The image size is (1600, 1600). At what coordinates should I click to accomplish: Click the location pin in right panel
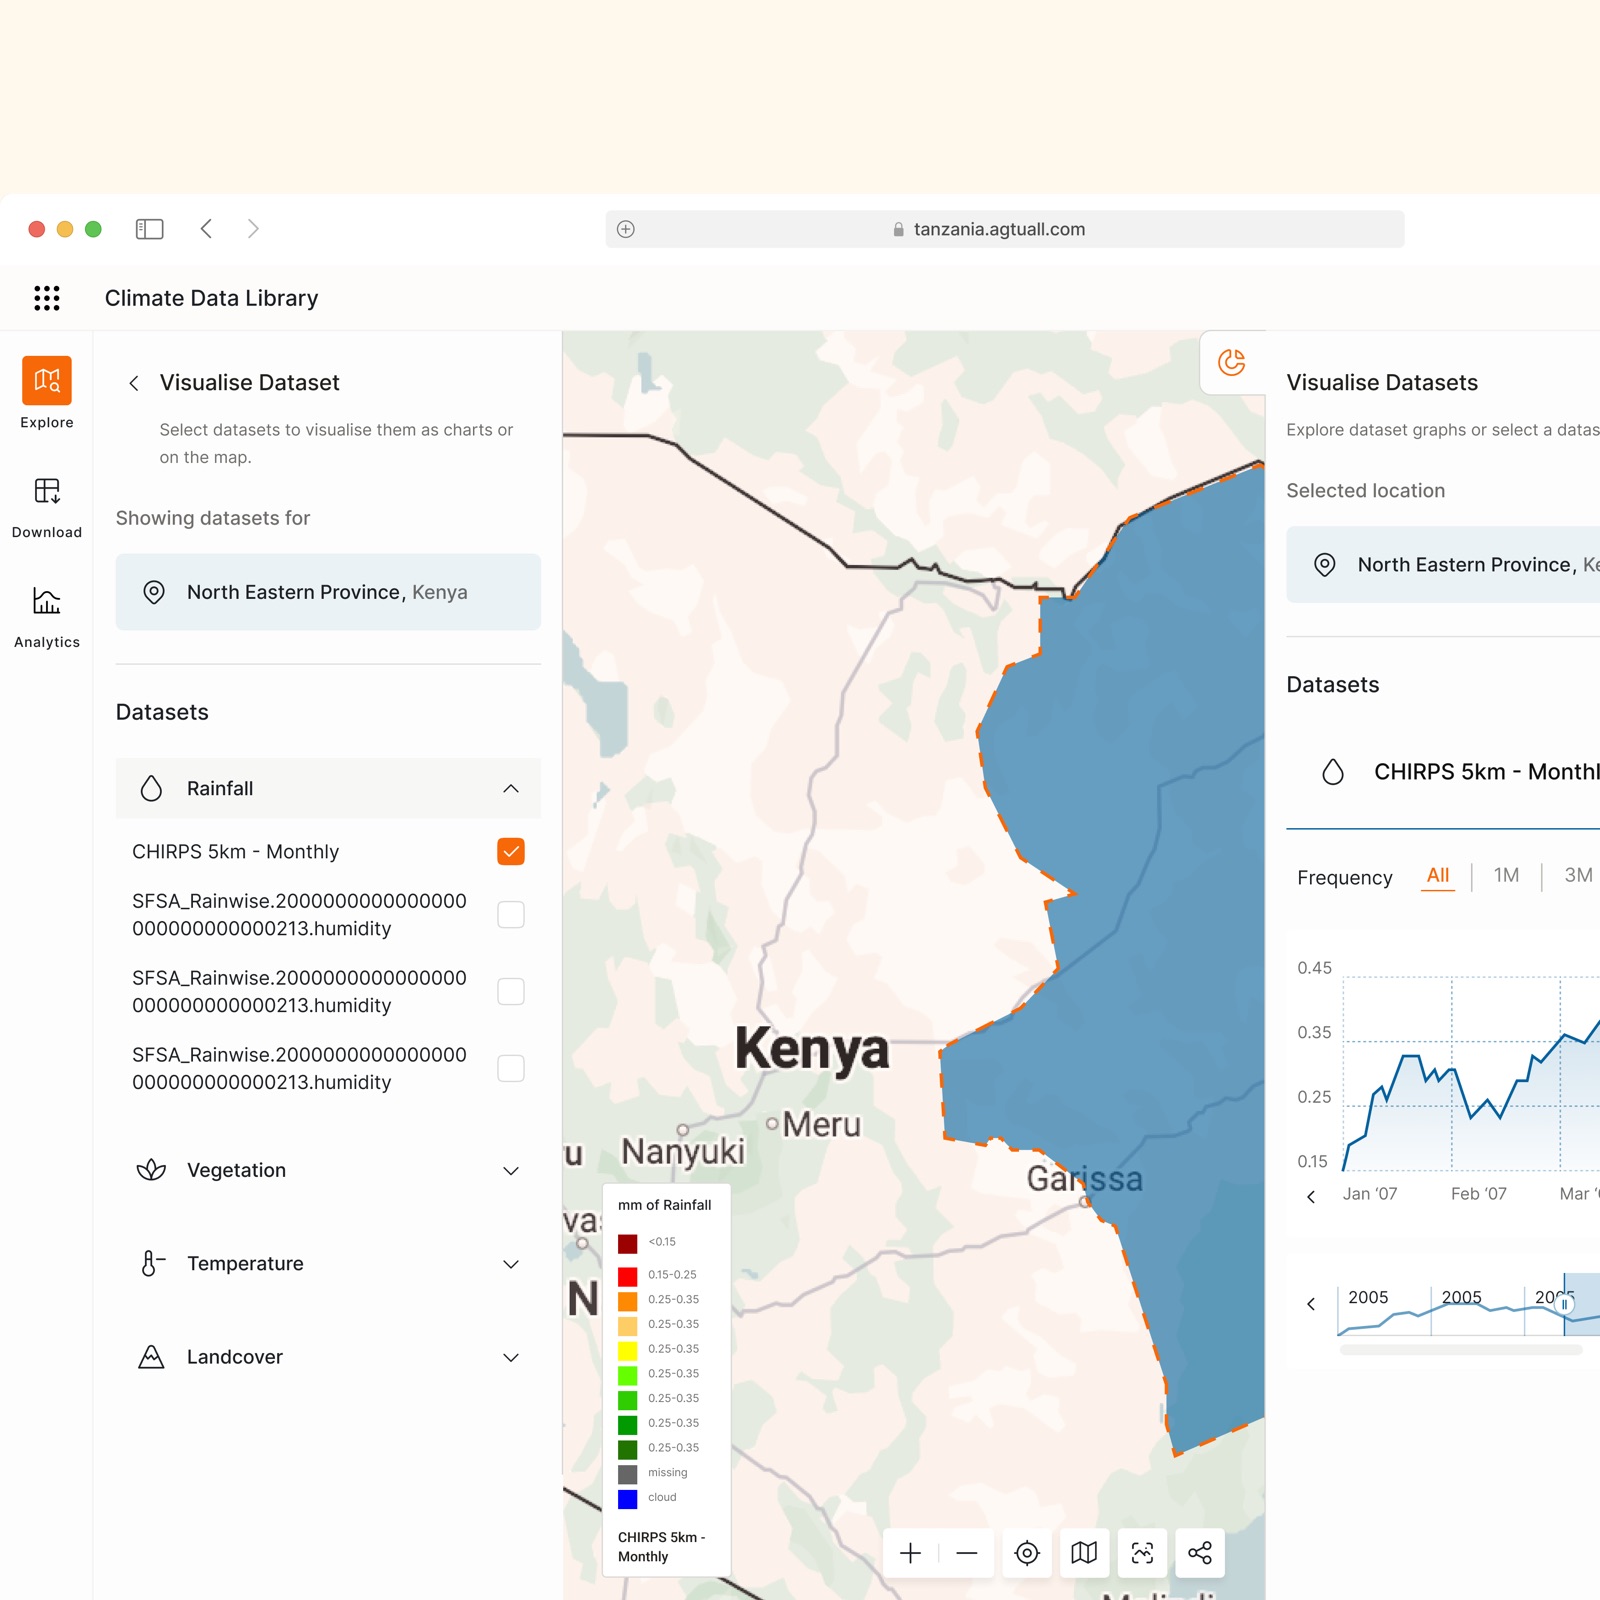1324,565
